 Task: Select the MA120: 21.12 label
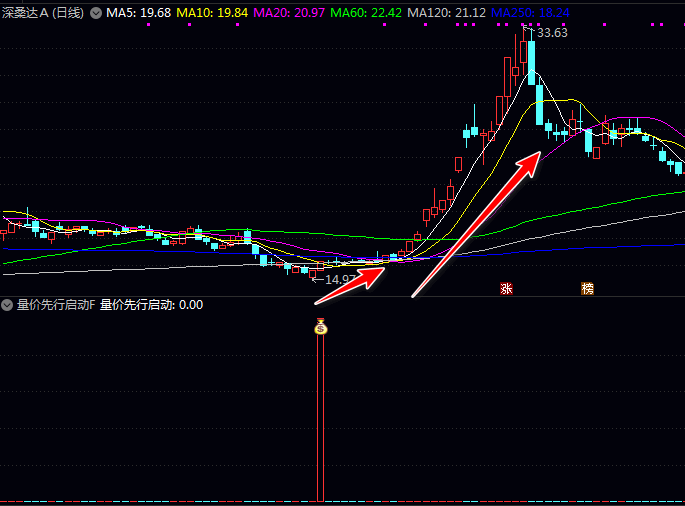tap(446, 13)
